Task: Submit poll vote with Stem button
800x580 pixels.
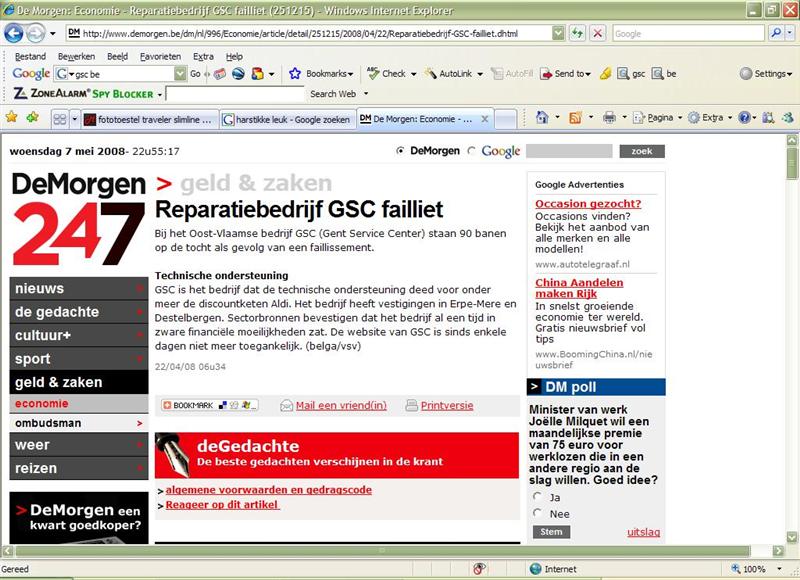Action: tap(551, 532)
